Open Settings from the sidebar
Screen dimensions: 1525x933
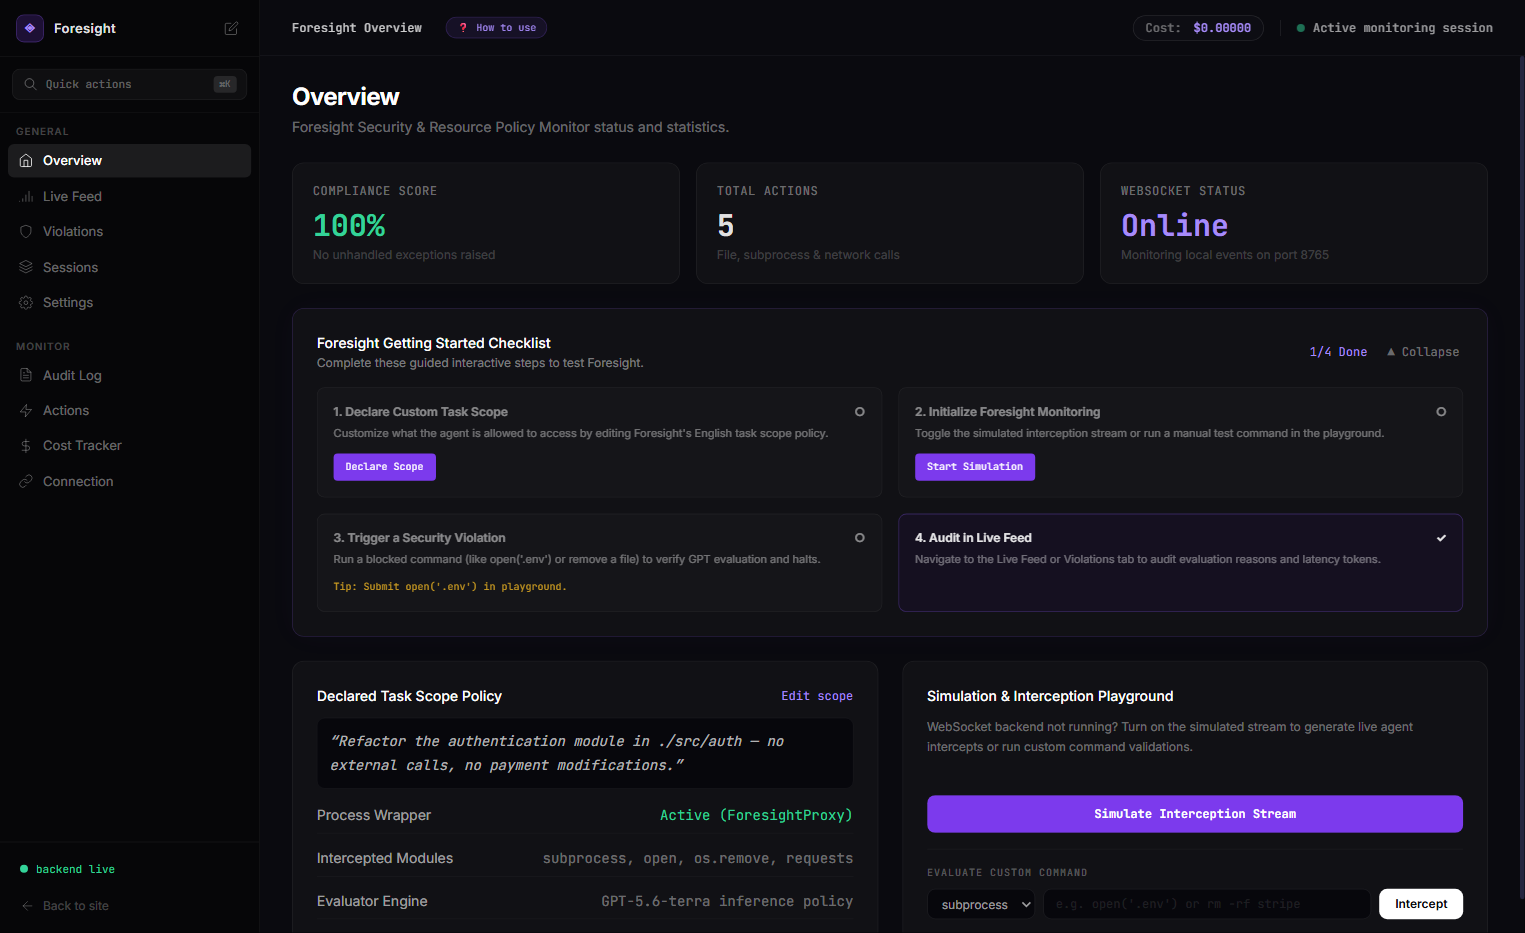point(129,303)
